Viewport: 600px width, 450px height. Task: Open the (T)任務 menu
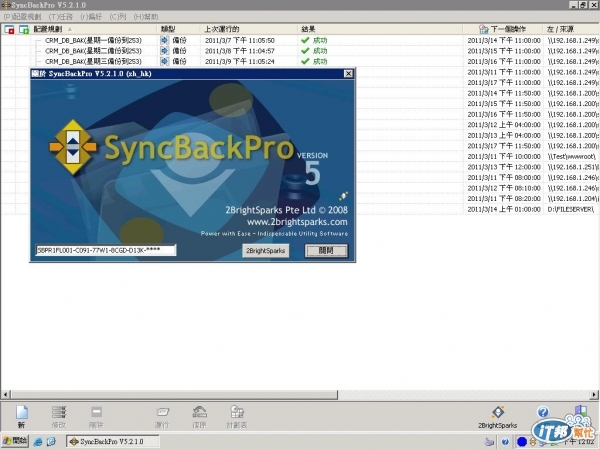coord(60,16)
